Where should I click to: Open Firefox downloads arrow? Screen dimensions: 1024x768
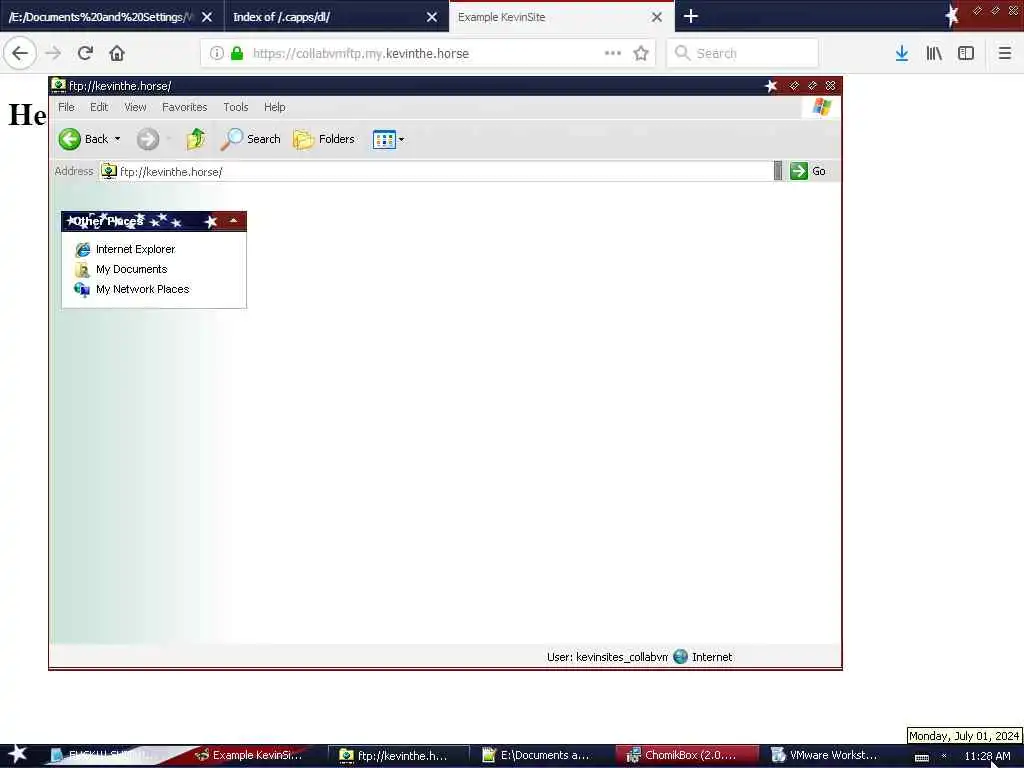point(902,53)
